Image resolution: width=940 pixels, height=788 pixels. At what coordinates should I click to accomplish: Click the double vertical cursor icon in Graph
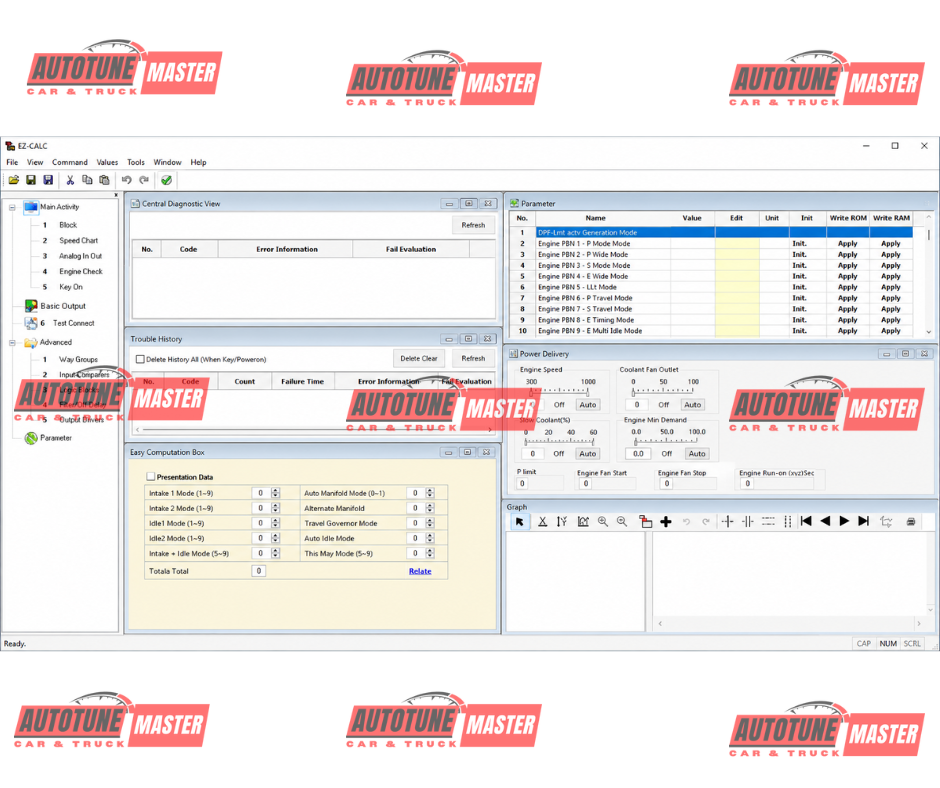pyautogui.click(x=748, y=522)
